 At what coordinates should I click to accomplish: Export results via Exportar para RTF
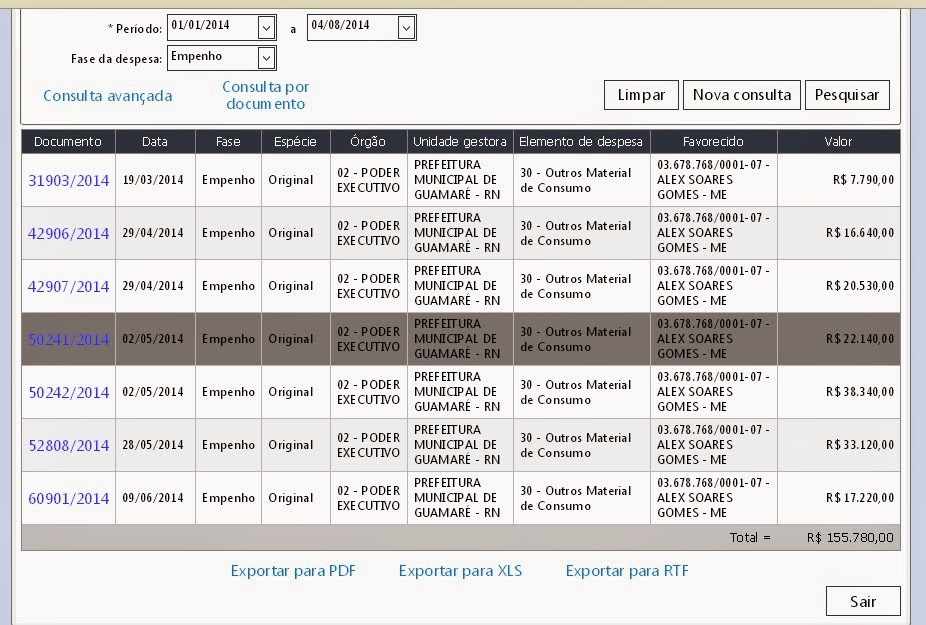(x=627, y=571)
